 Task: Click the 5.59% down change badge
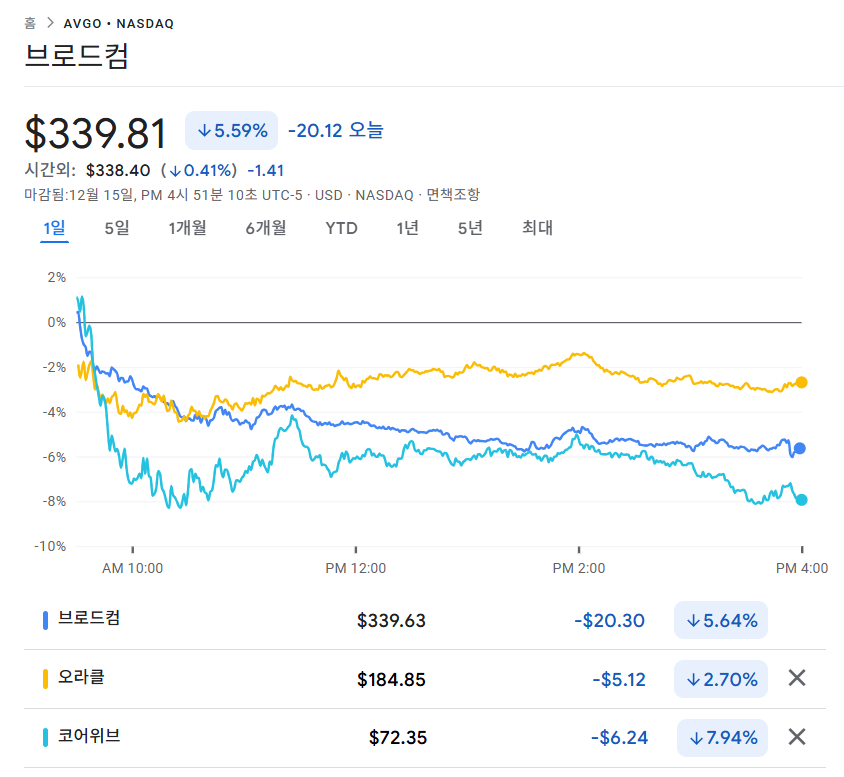click(231, 130)
